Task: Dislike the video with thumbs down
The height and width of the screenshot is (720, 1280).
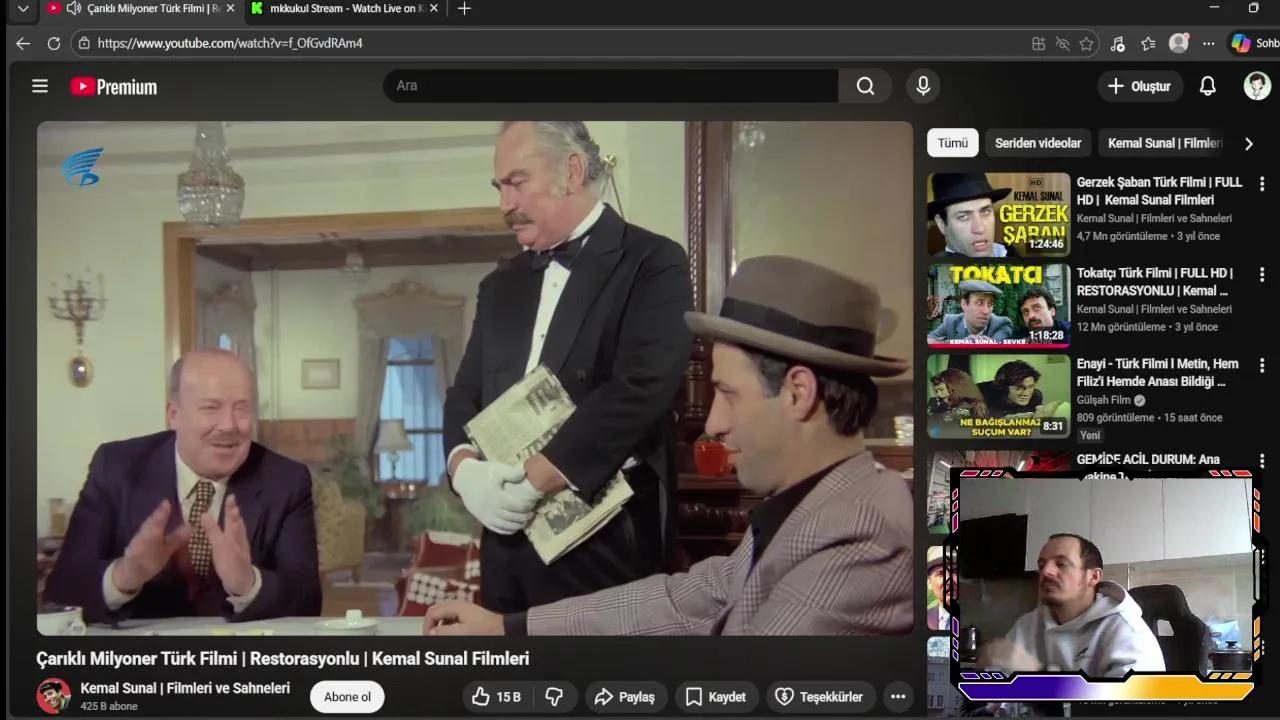Action: (554, 697)
